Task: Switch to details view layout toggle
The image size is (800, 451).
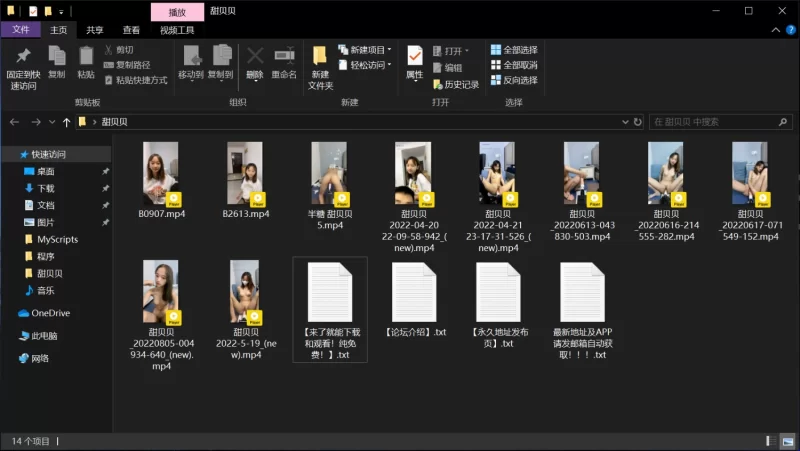Action: [x=770, y=441]
